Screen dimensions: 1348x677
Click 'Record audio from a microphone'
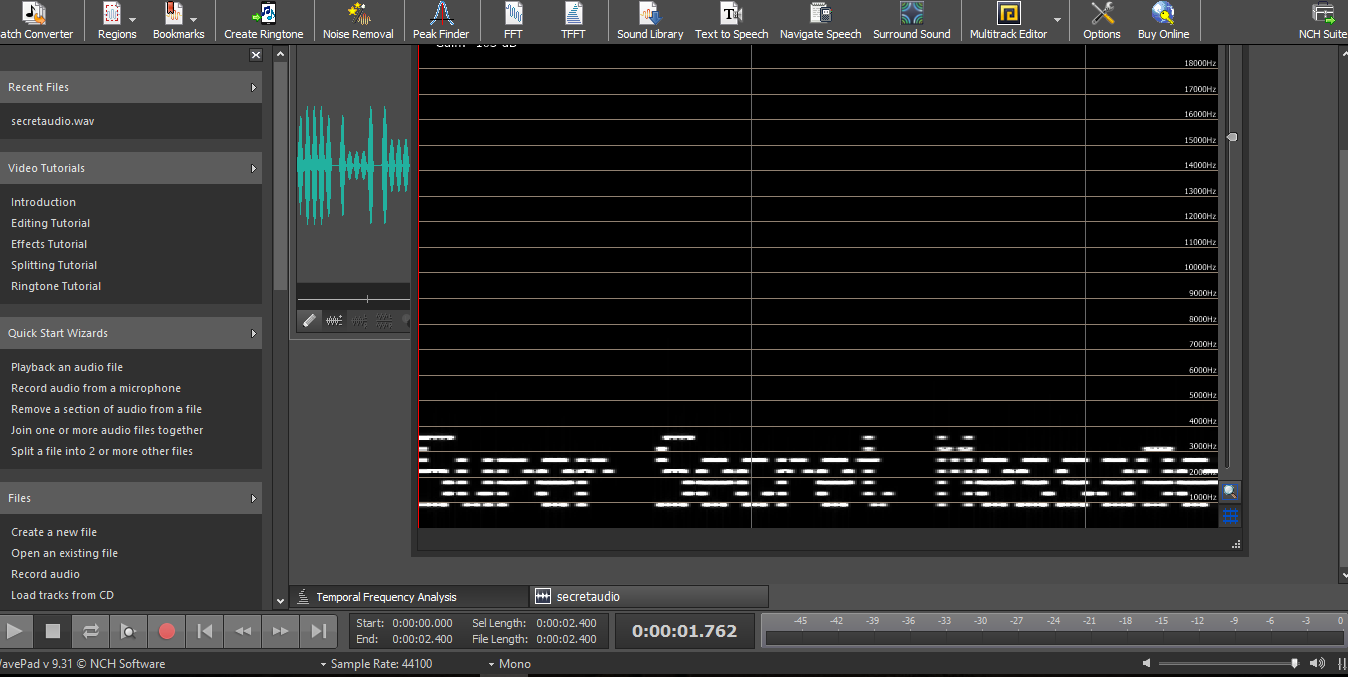96,388
